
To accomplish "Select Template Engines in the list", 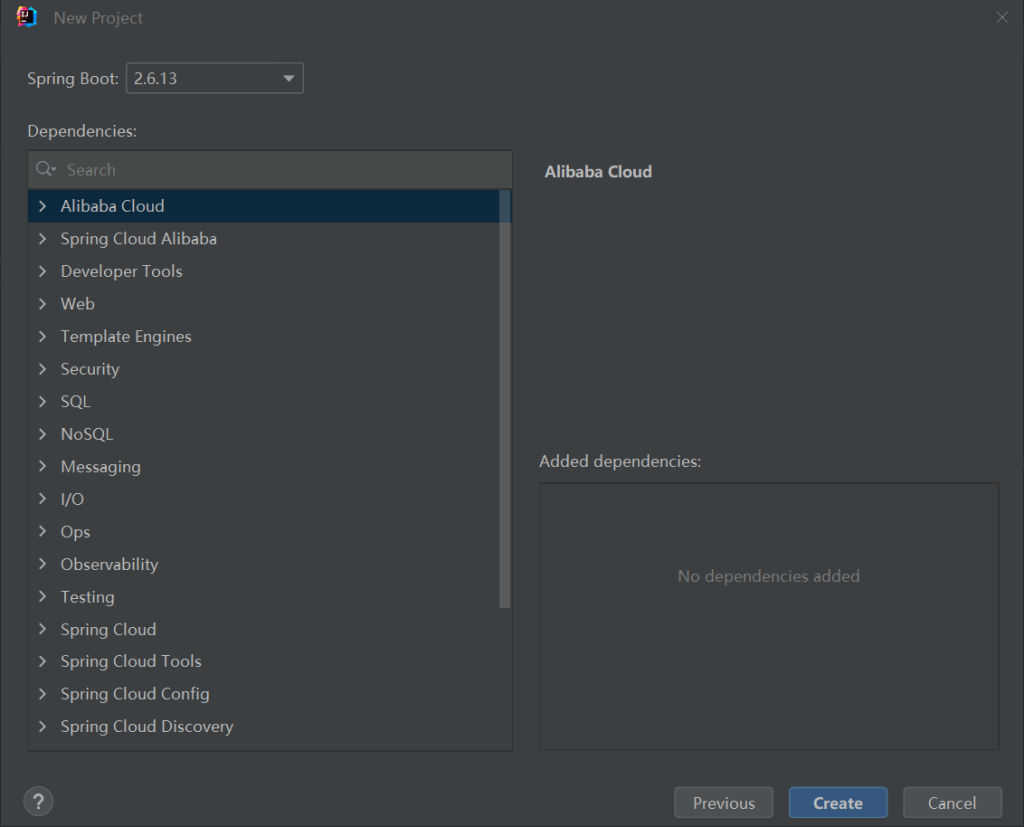I will 126,336.
